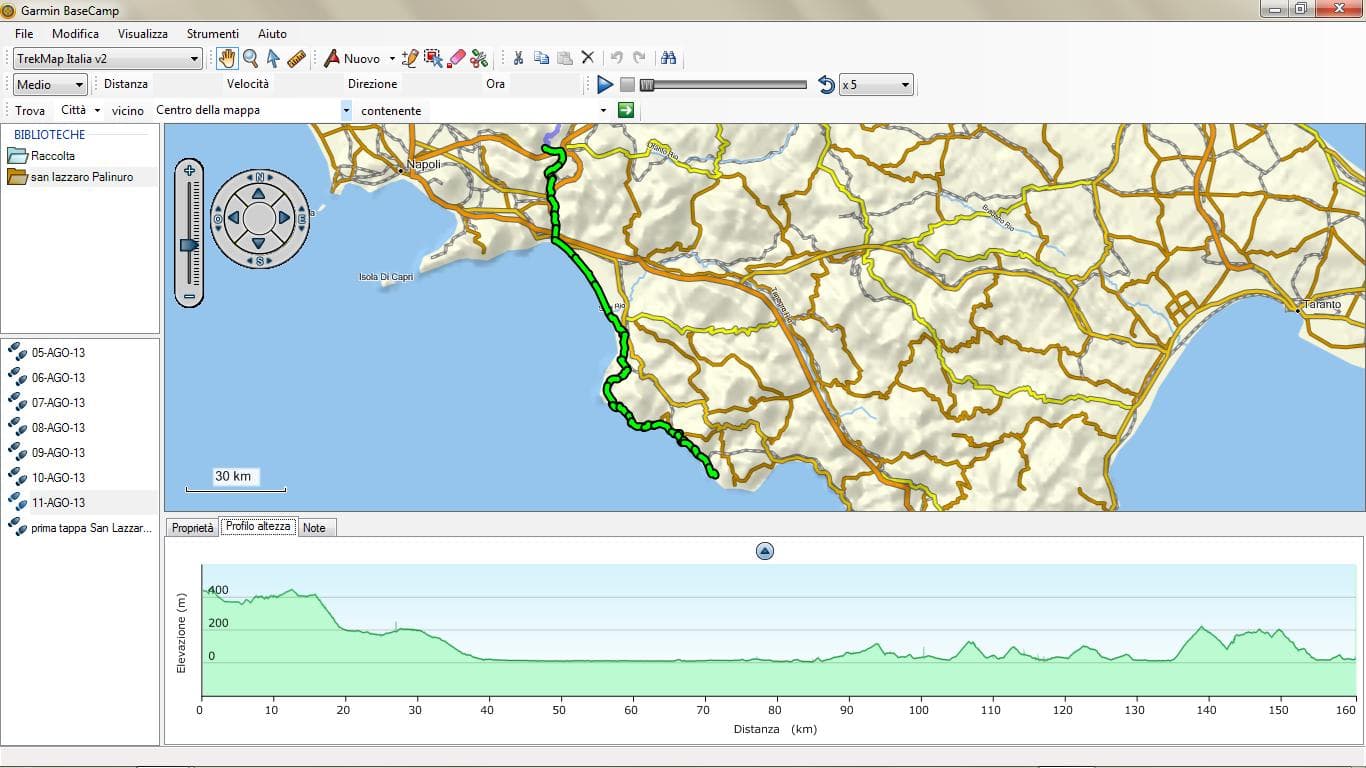Image resolution: width=1366 pixels, height=768 pixels.
Task: Click the Copy icon
Action: click(541, 58)
